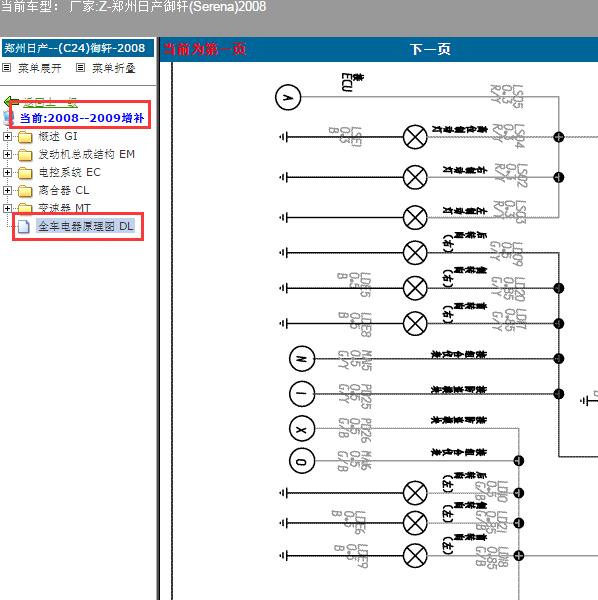The width and height of the screenshot is (598, 600).
Task: Expand the 变速器 MT plus box
Action: click(7, 208)
